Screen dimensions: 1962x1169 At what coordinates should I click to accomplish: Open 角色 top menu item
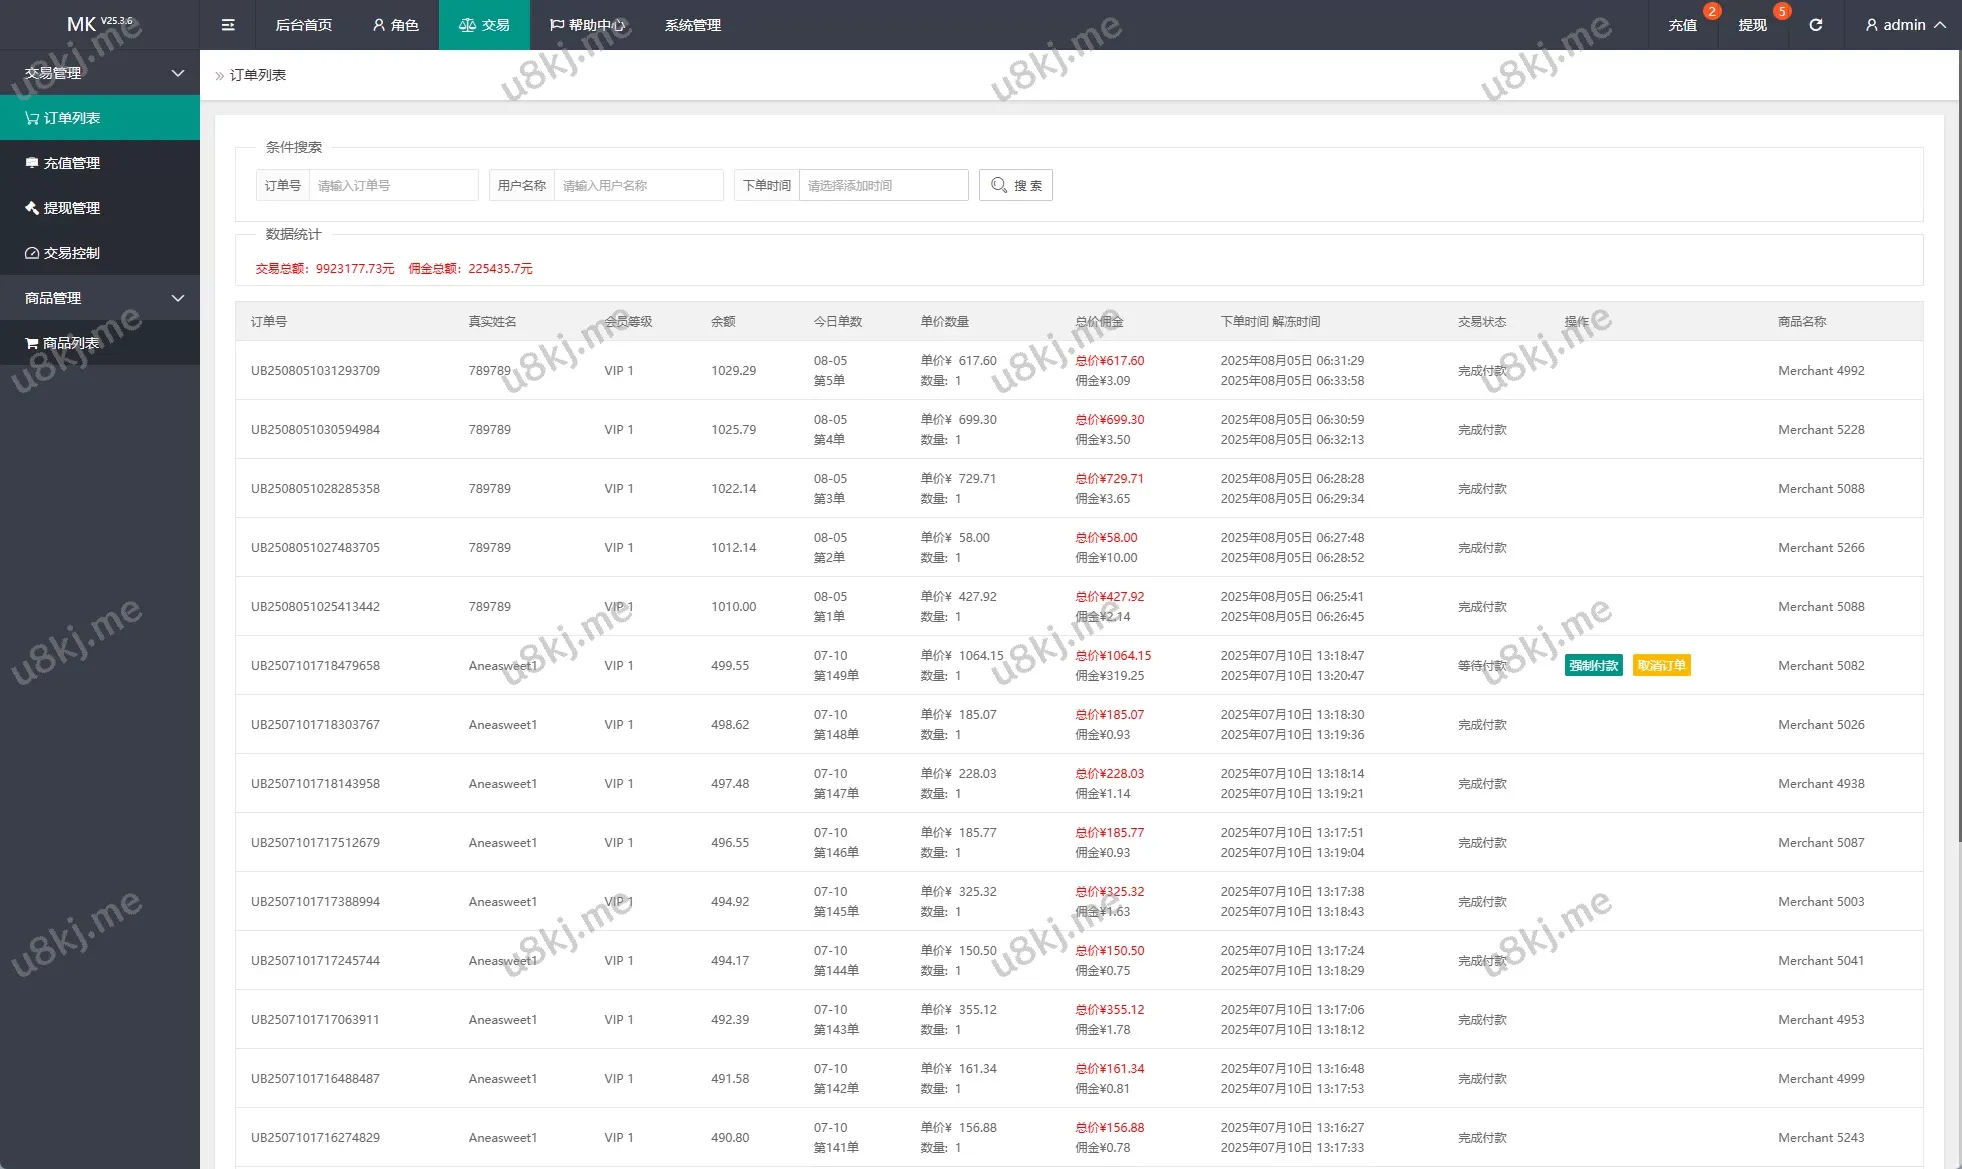click(x=395, y=25)
